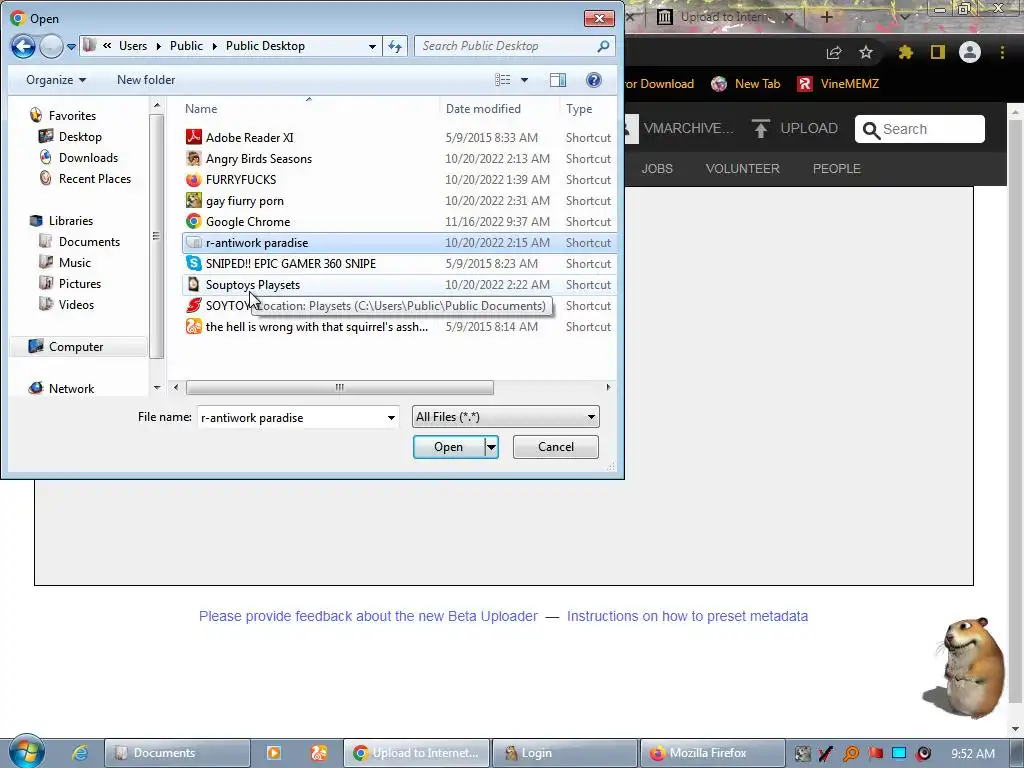Select SNIPED!! EPIC GAMER 360 SNIPE icon
1024x768 pixels.
click(193, 263)
